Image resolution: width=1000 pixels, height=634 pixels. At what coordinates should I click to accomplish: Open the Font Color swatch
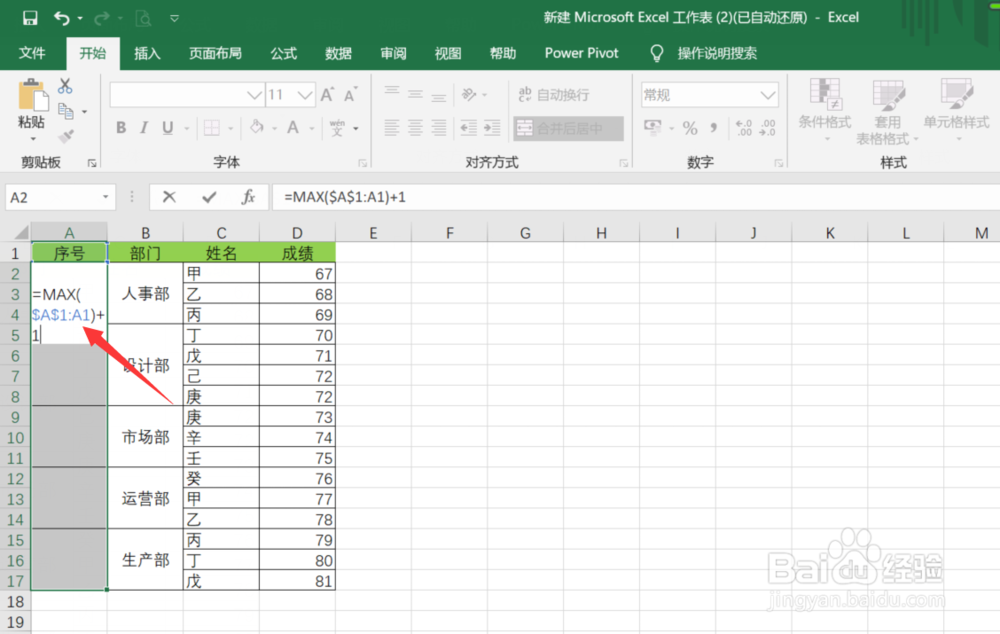[294, 128]
